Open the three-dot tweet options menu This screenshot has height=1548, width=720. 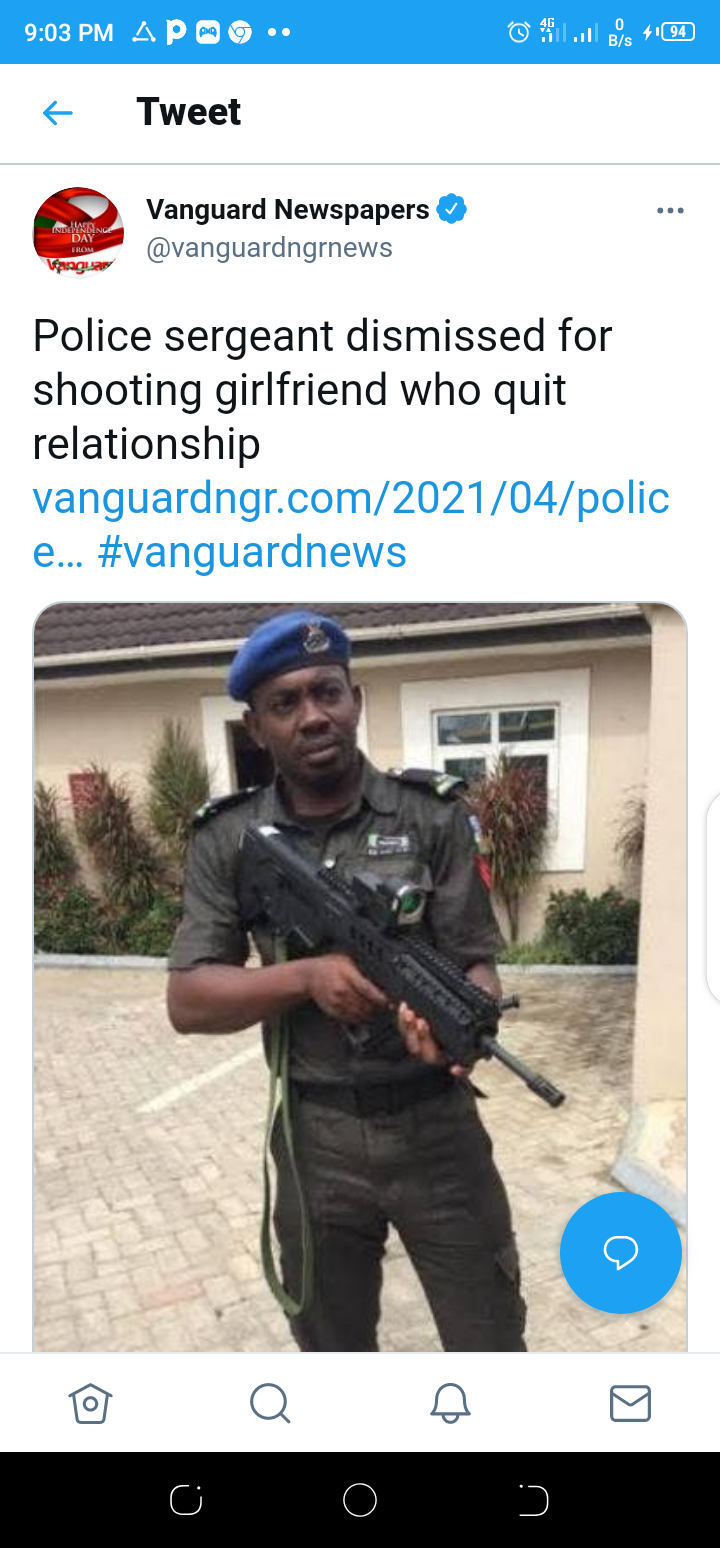(670, 211)
